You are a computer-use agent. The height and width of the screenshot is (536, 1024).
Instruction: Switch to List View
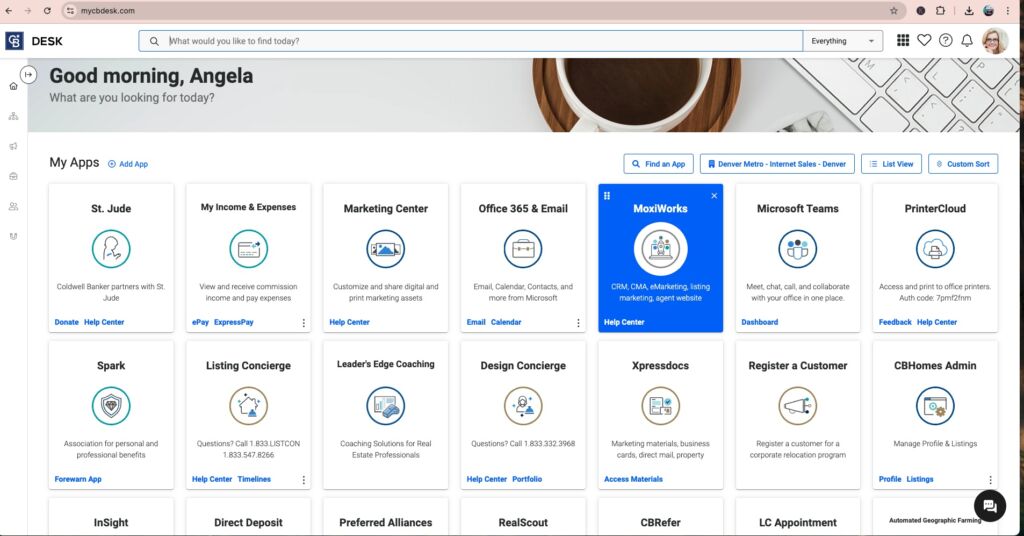click(891, 164)
